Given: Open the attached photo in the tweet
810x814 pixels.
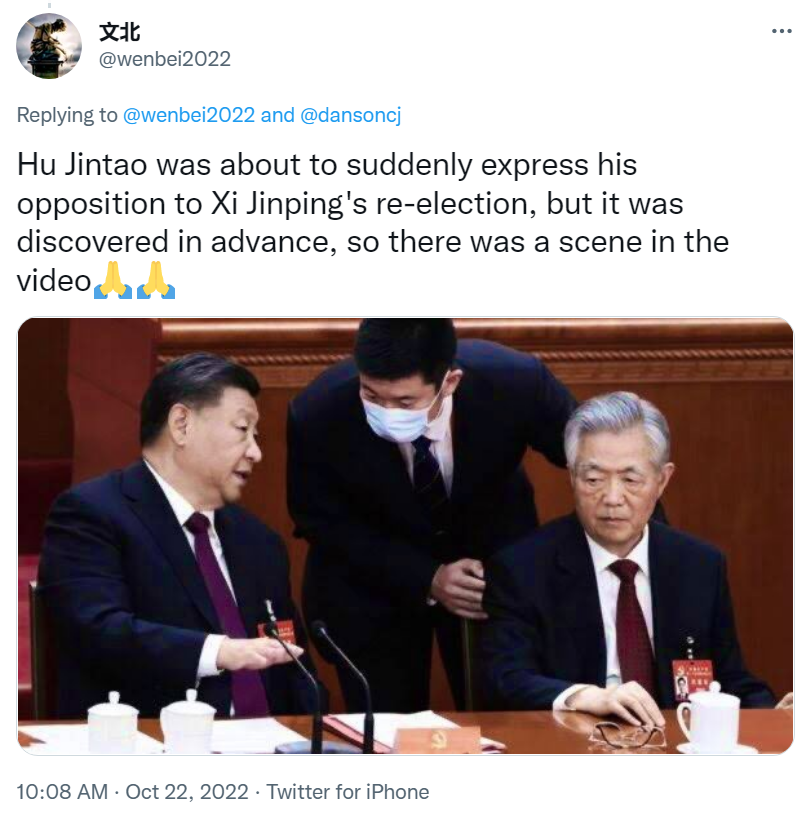Looking at the screenshot, I should point(406,536).
